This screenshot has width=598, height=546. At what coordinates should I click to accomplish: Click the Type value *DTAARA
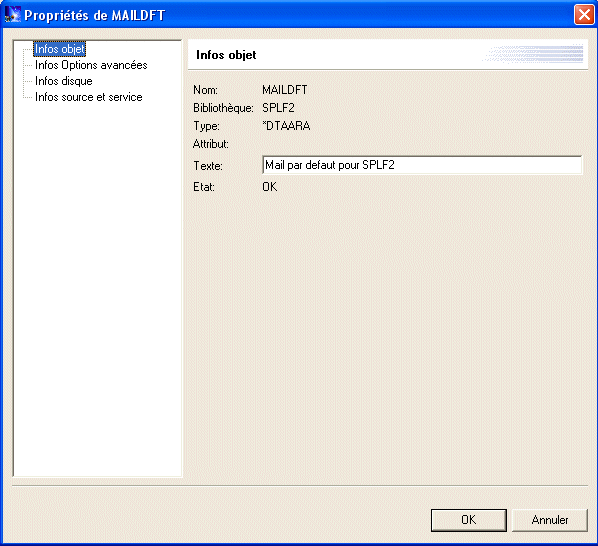coord(286,126)
